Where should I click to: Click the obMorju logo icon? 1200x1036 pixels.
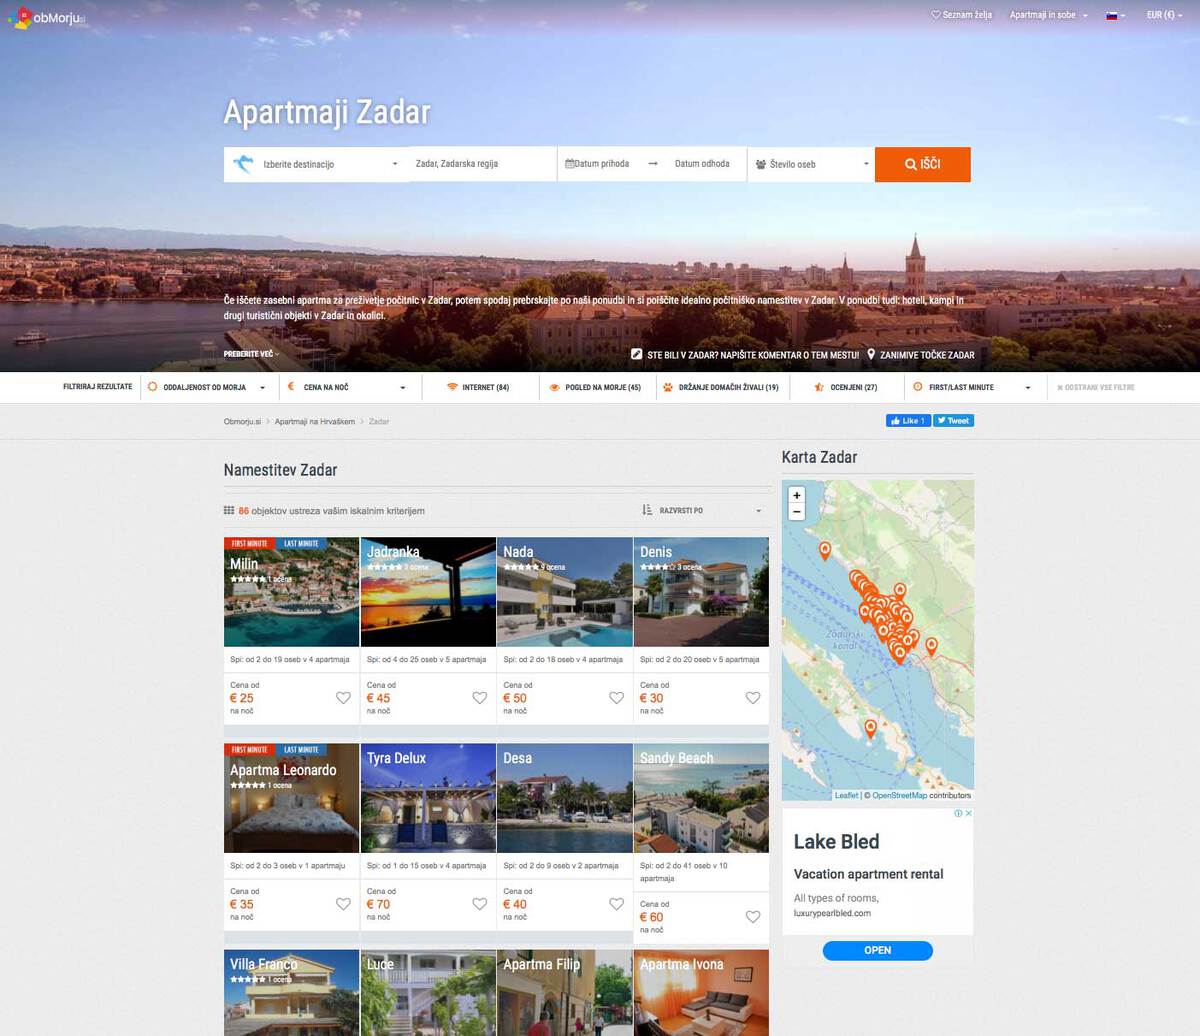20,17
